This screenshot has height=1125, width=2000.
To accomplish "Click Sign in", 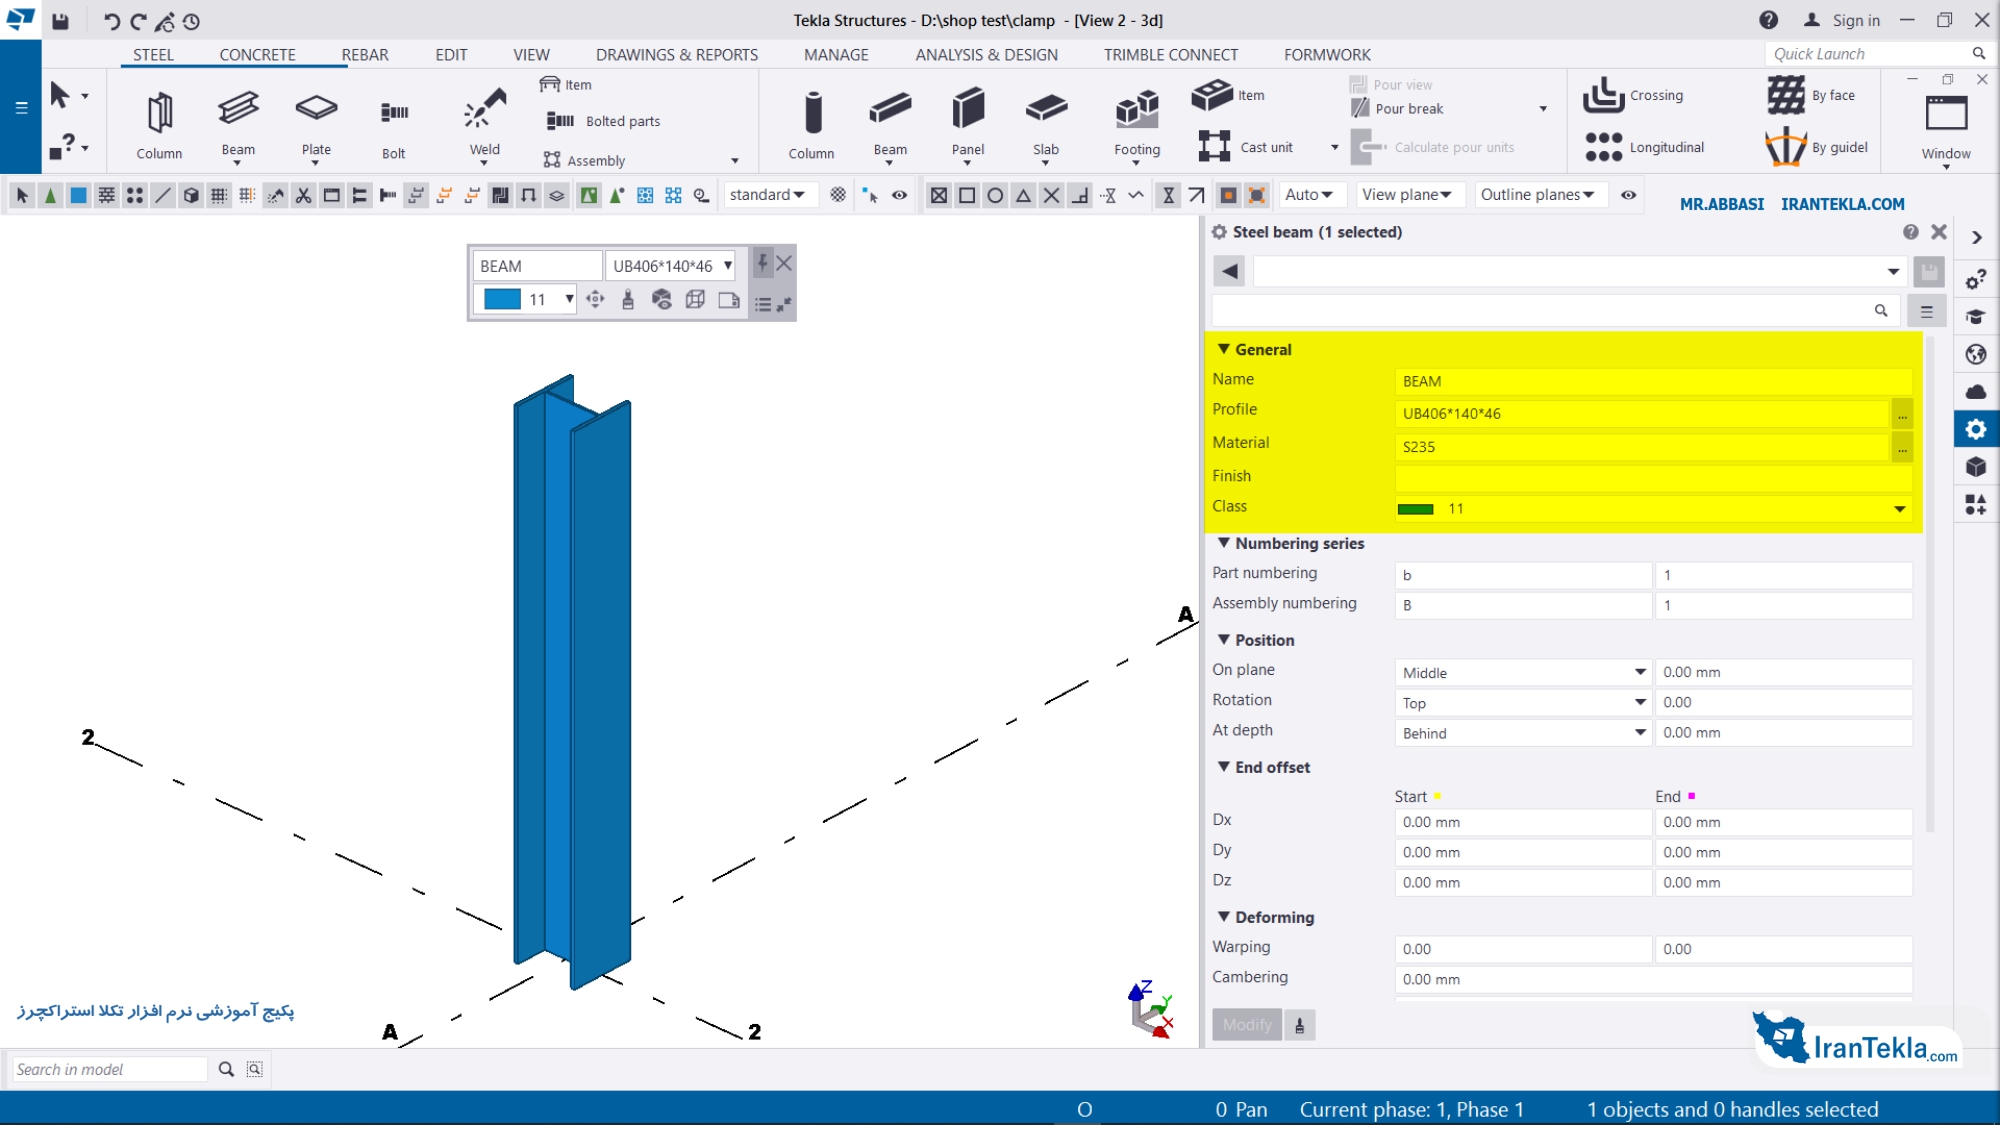I will point(1841,20).
